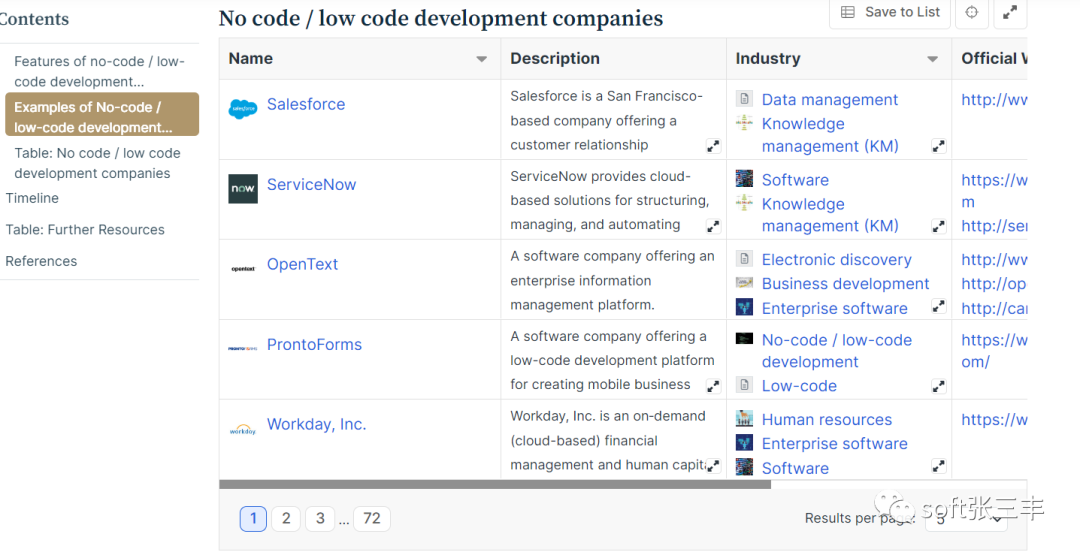Viewport: 1080px width, 555px height.
Task: Expand the ServiceNow industry cell
Action: [x=938, y=226]
